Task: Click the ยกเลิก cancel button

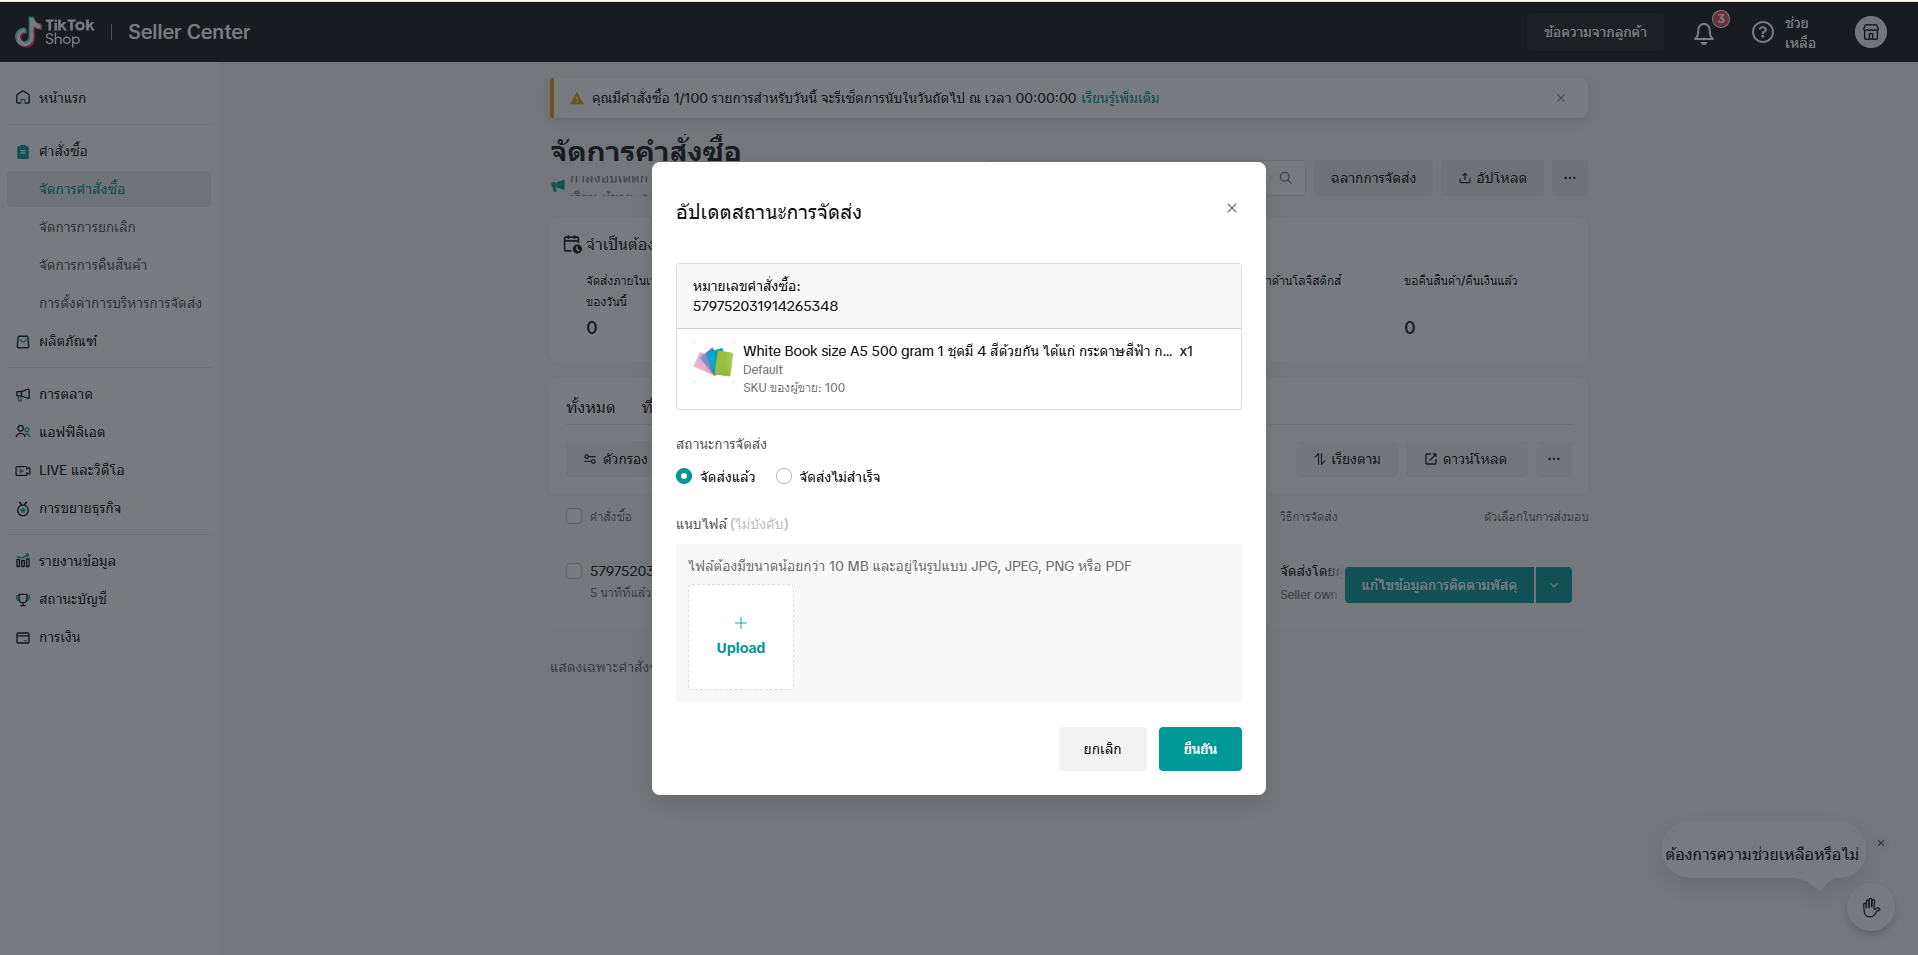Action: tap(1102, 749)
